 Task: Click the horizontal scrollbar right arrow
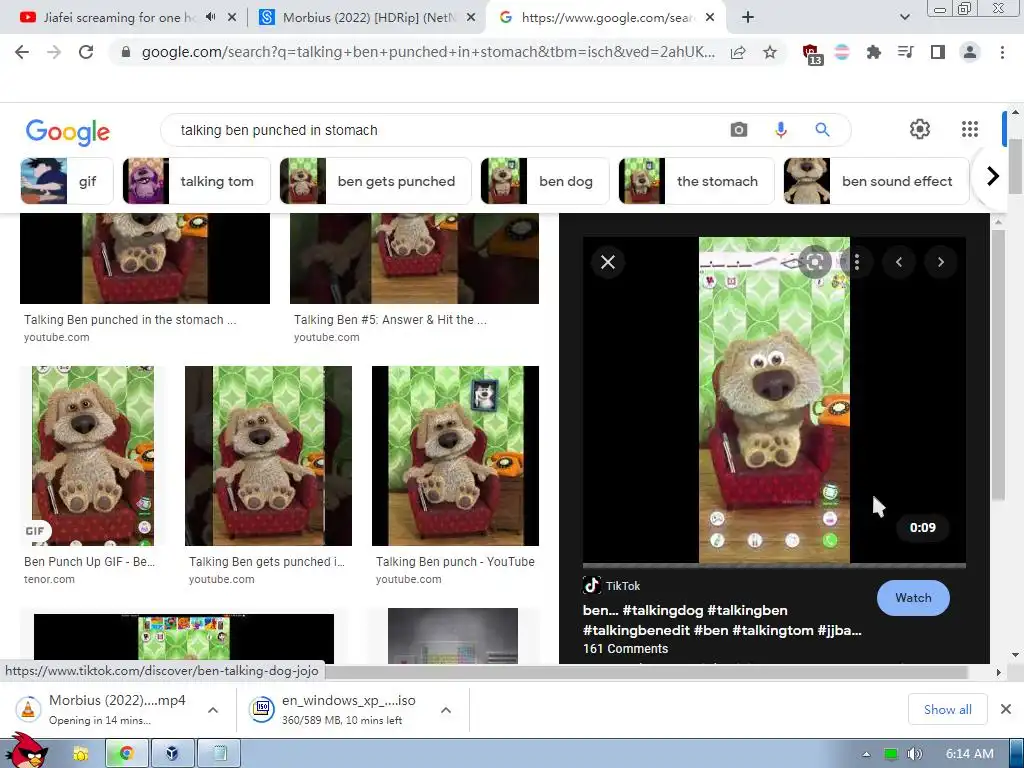998,672
